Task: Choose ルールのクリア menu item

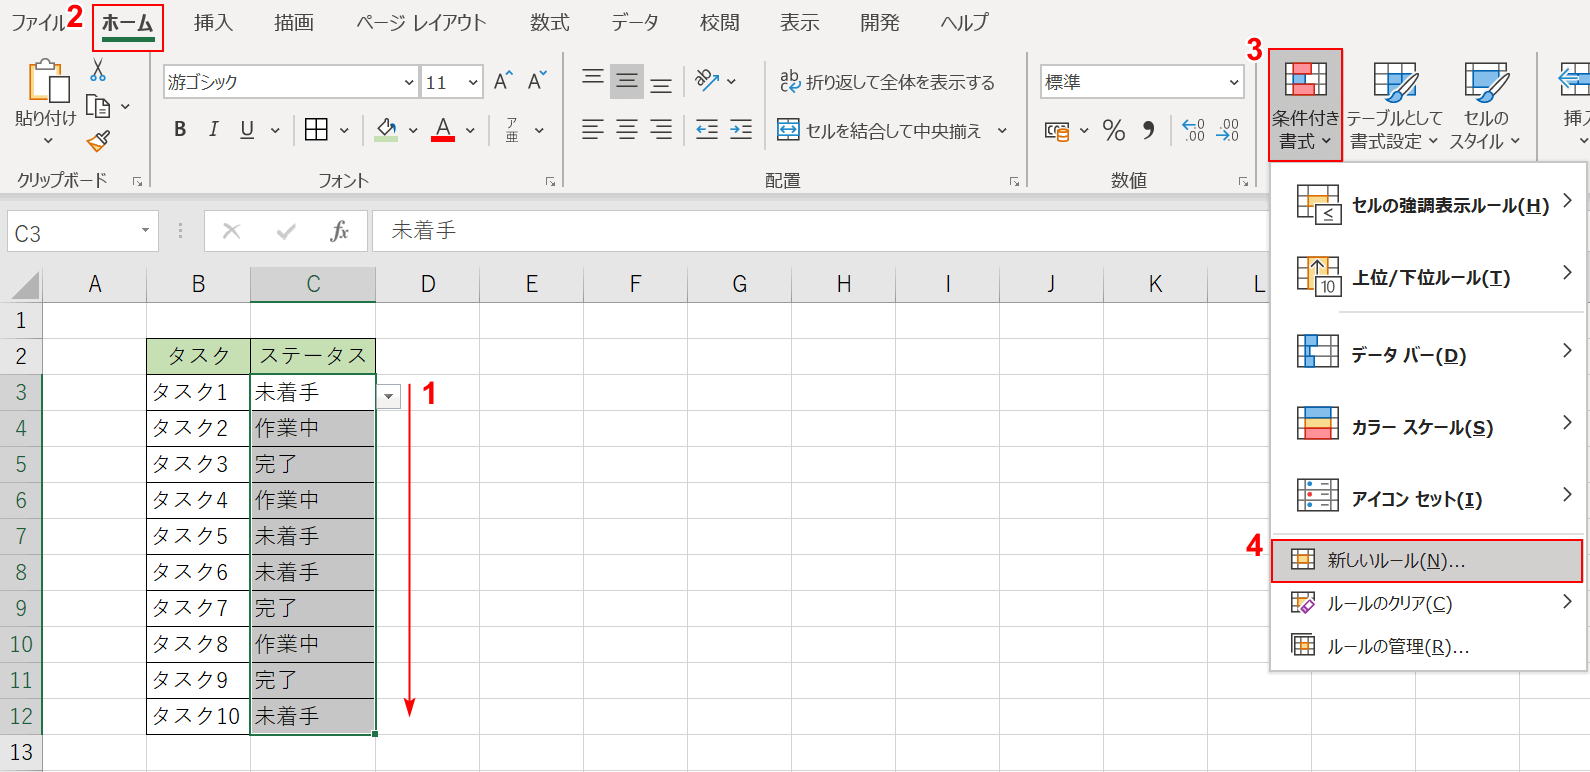Action: (x=1428, y=603)
